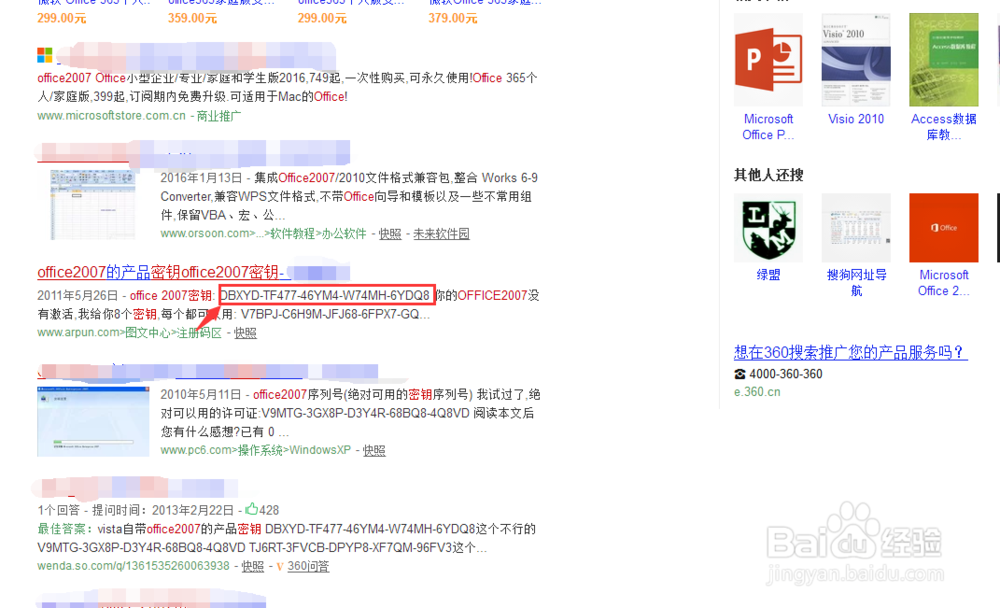Open the office2007的产品密钥 search result title
The image size is (1000, 608).
click(x=160, y=272)
